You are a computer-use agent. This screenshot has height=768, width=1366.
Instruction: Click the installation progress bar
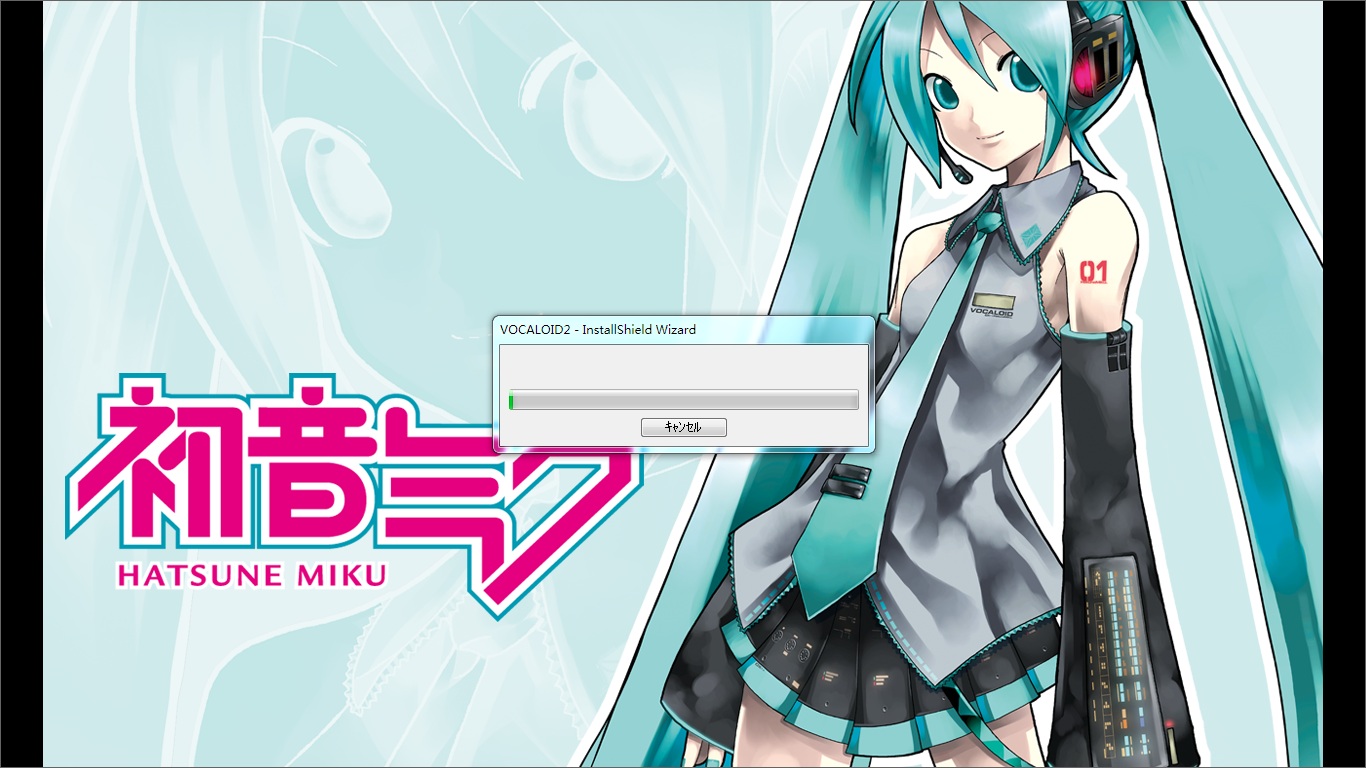tap(684, 400)
